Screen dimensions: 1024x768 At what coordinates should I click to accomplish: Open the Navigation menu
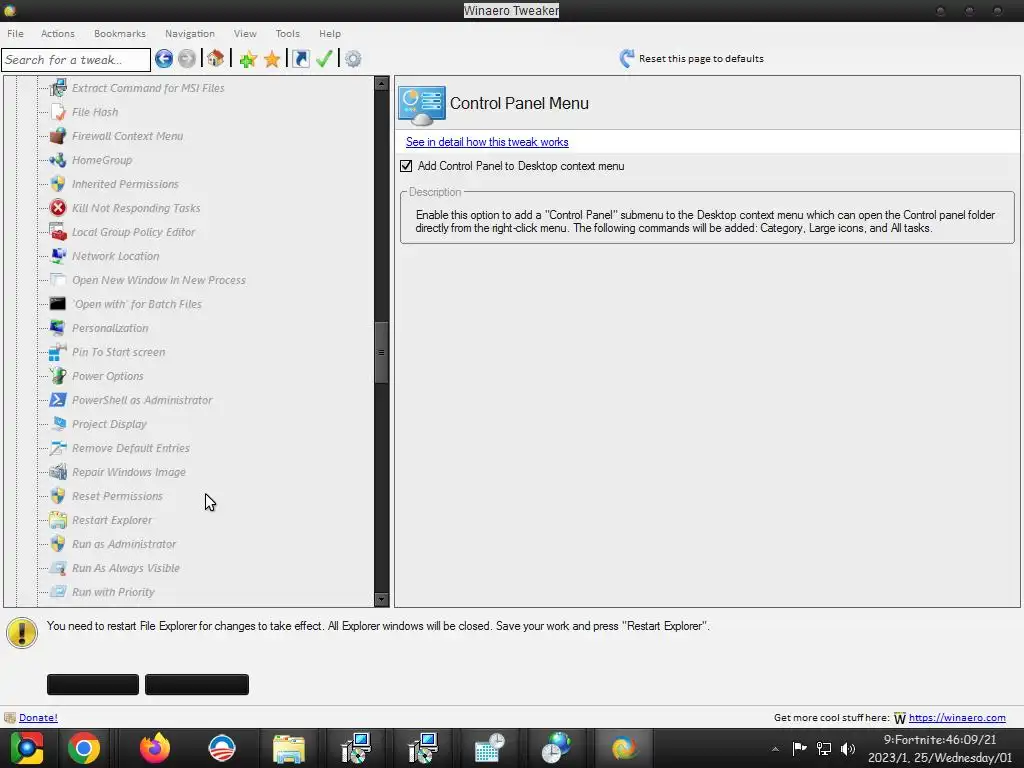pos(189,33)
